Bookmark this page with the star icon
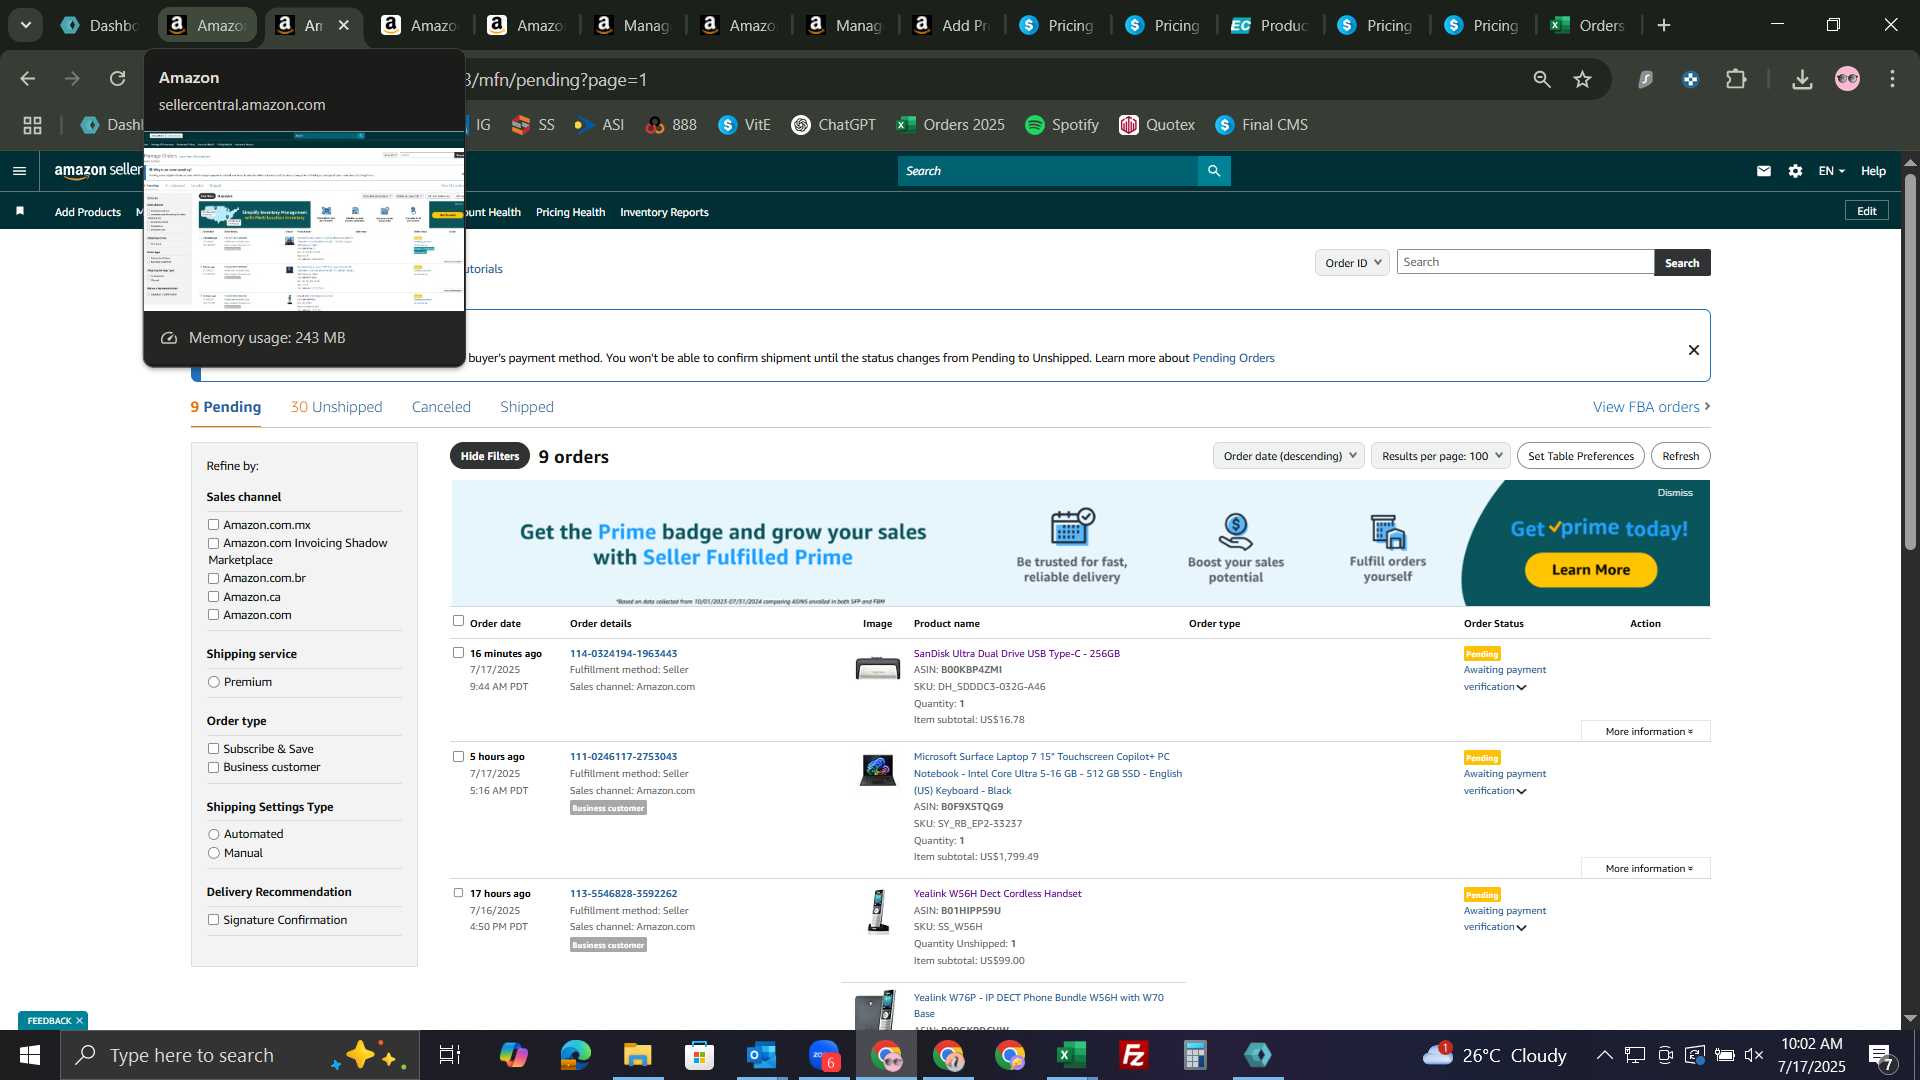Viewport: 1920px width, 1080px height. coord(1582,79)
